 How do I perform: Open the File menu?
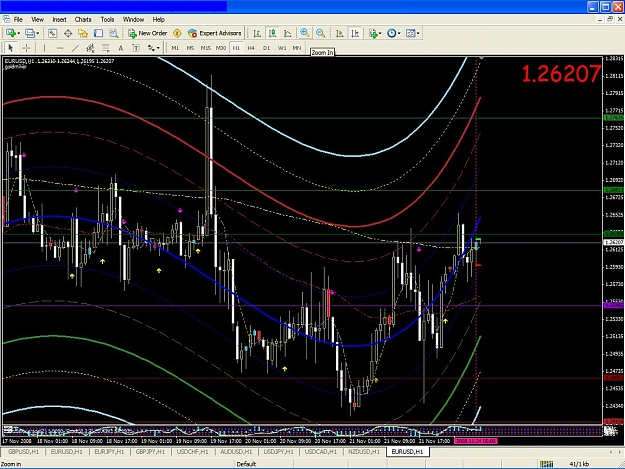pyautogui.click(x=18, y=20)
